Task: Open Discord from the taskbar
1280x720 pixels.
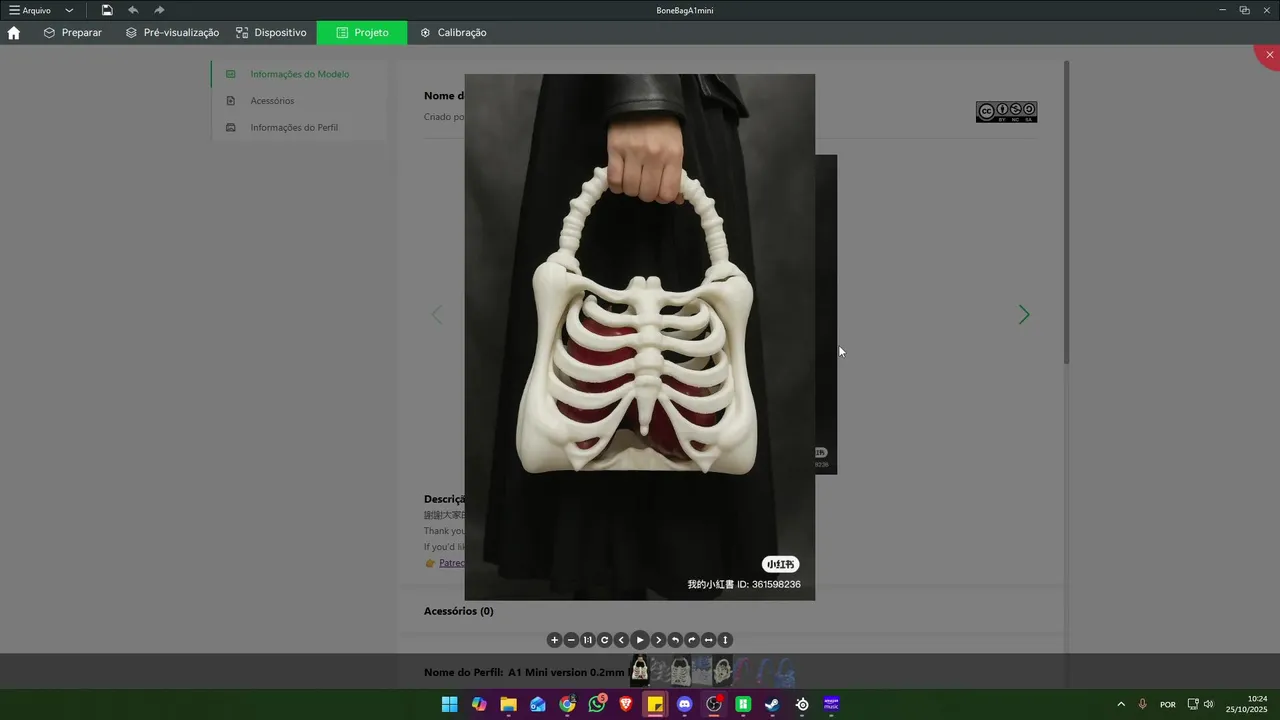Action: pos(685,704)
